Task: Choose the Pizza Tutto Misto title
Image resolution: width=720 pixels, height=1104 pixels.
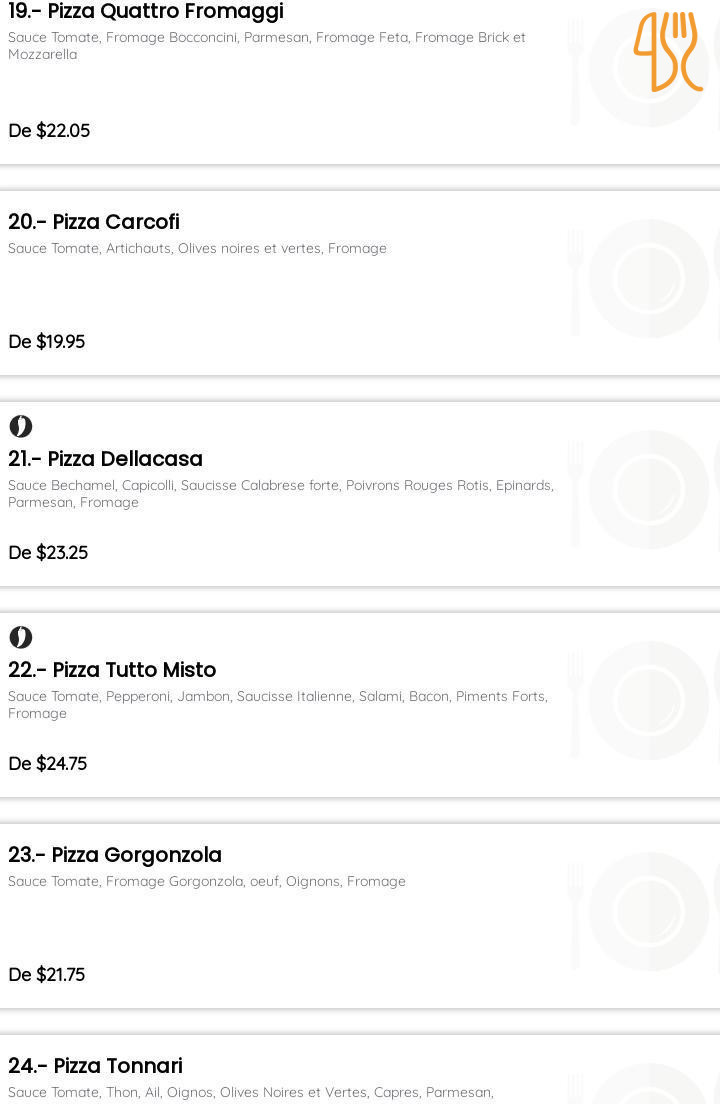Action: click(112, 670)
